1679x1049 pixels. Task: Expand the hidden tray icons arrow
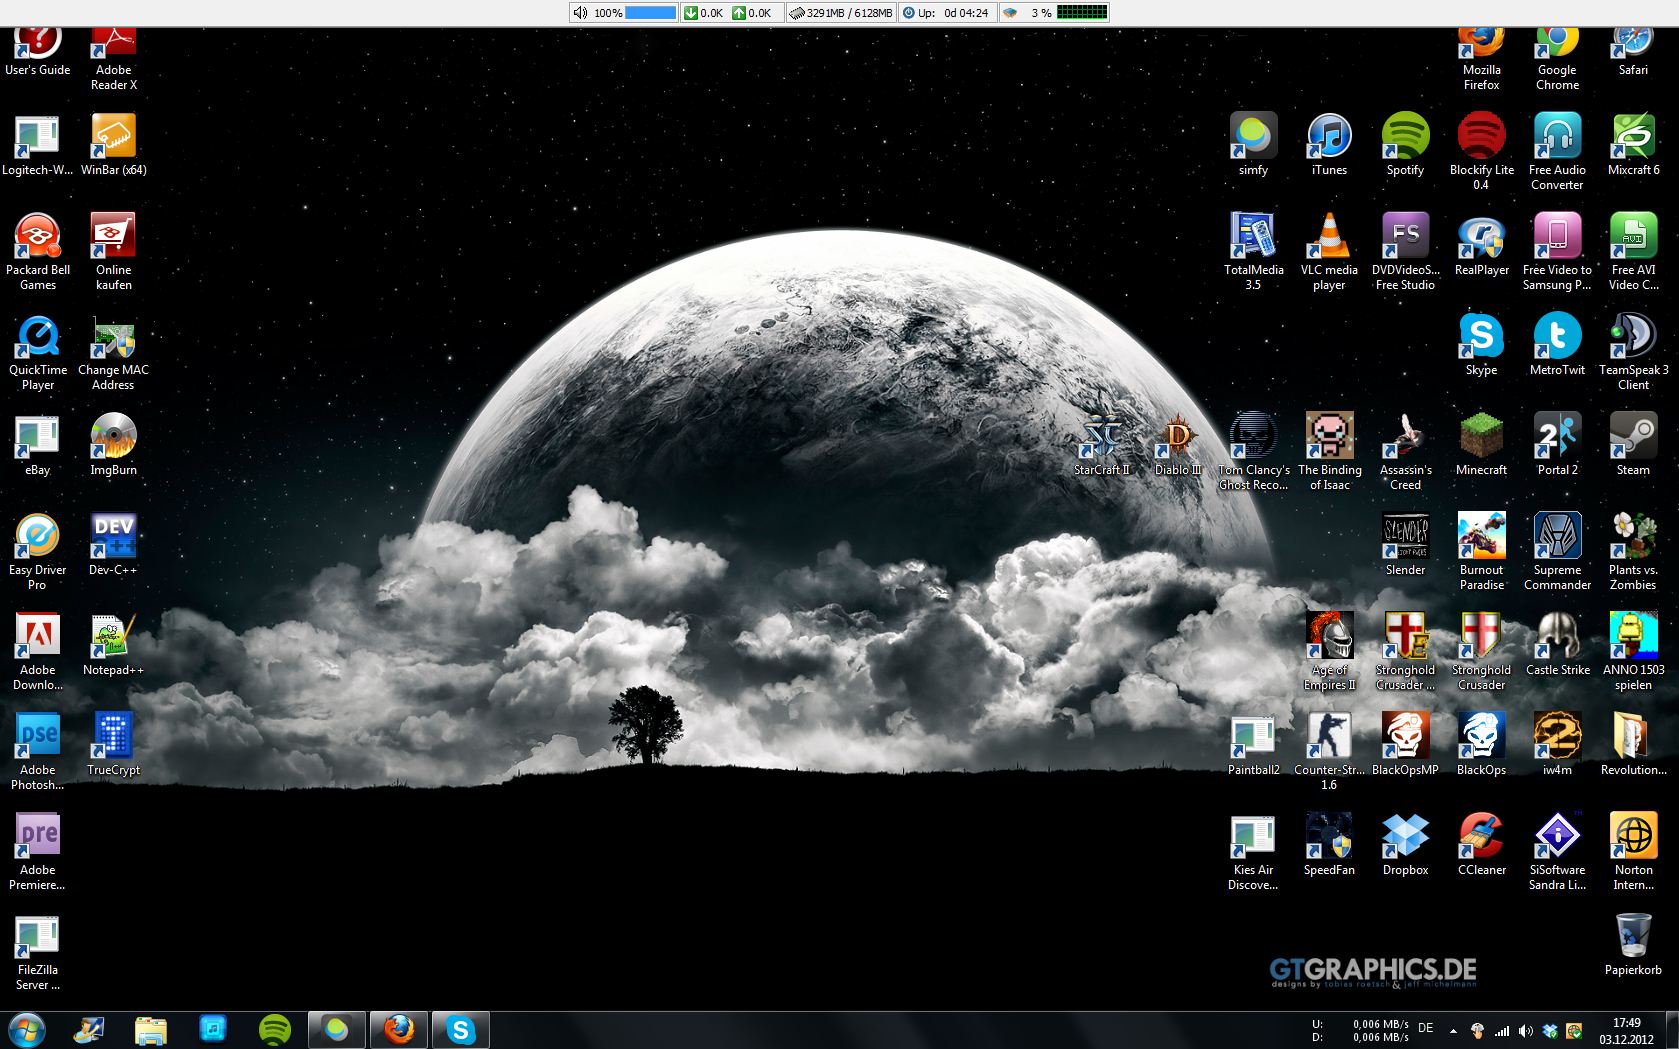point(1453,1031)
